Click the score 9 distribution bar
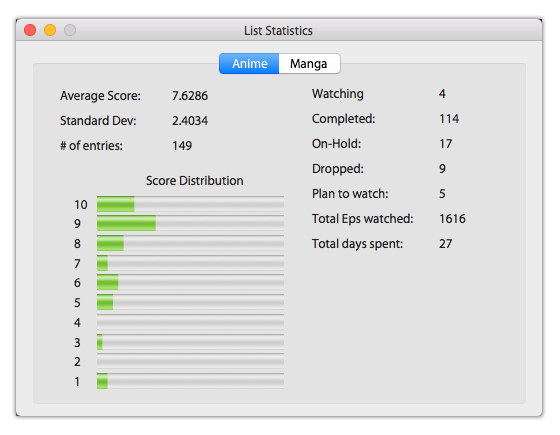The height and width of the screenshot is (435, 560). click(x=190, y=223)
